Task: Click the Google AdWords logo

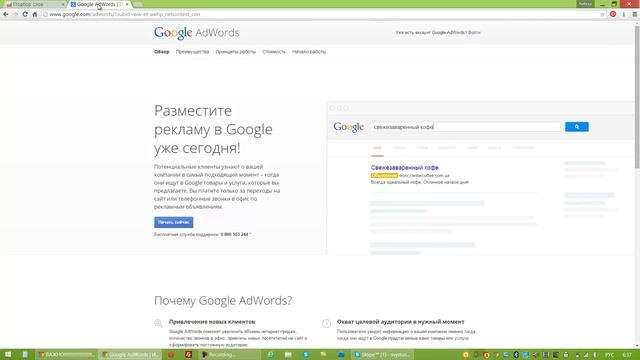Action: 197,33
